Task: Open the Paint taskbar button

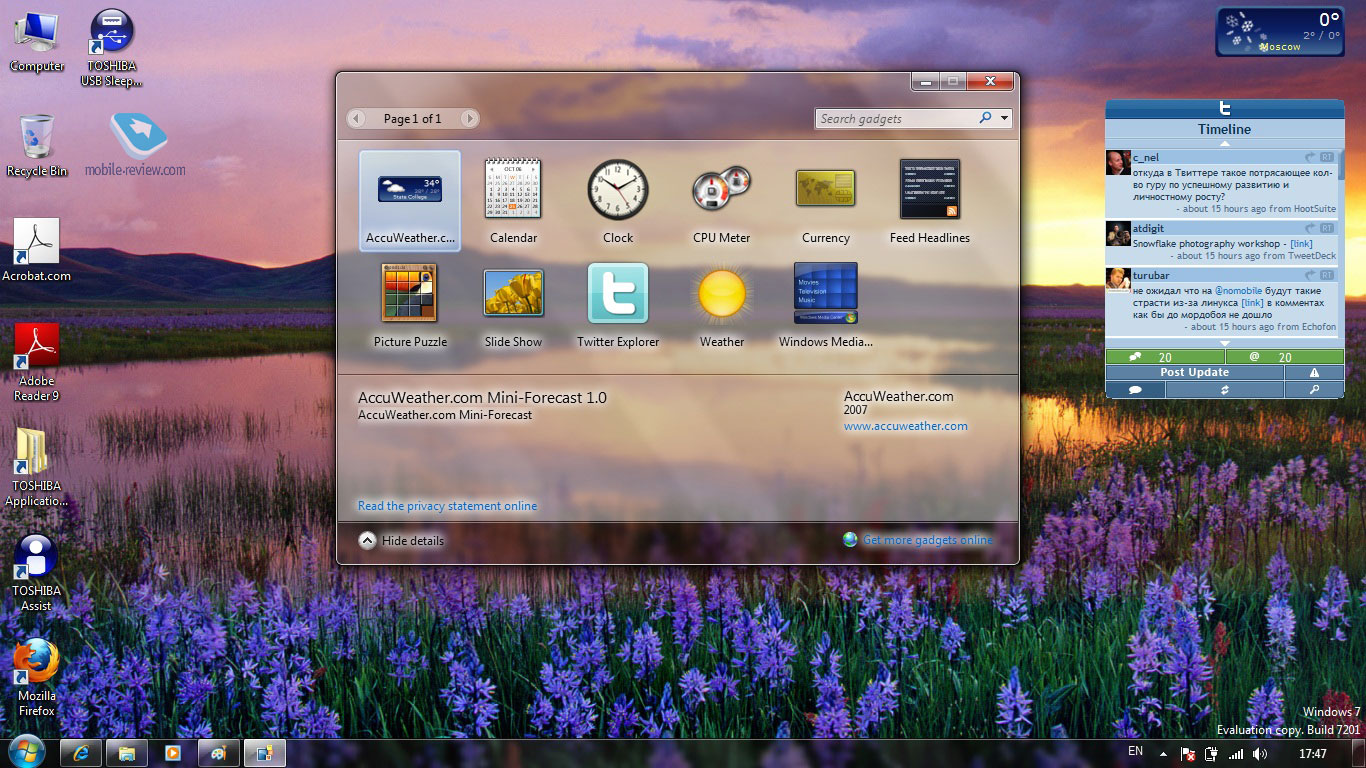Action: (x=218, y=753)
